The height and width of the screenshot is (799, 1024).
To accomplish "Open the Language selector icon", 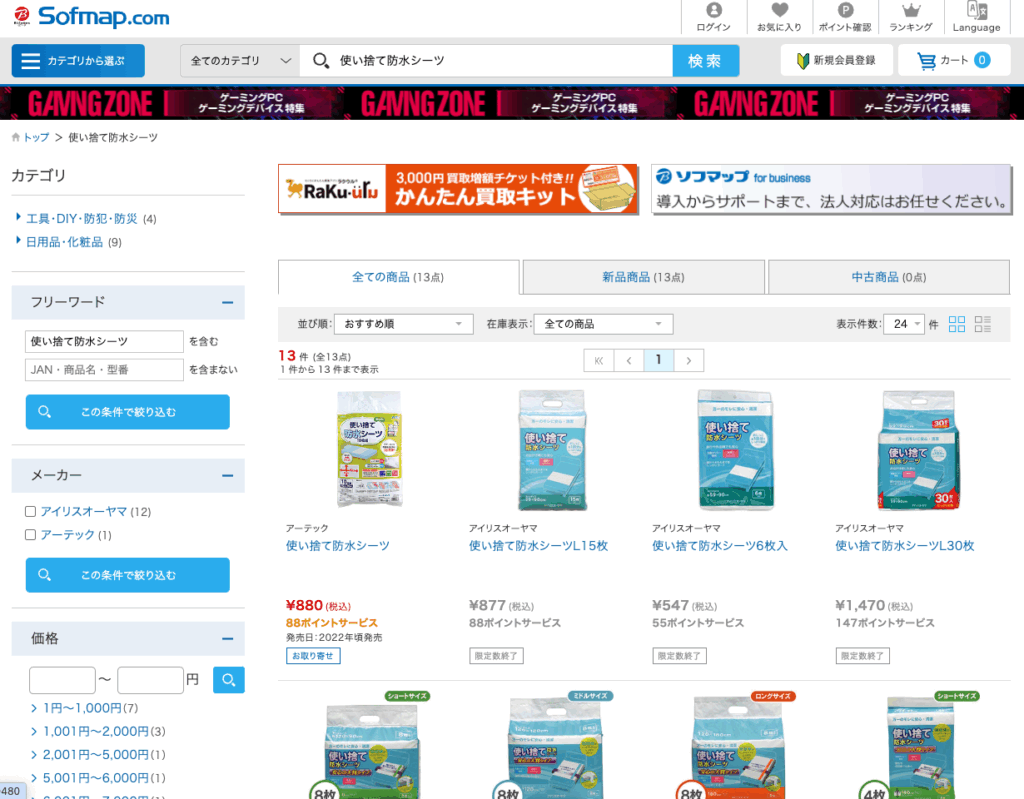I will (x=976, y=17).
